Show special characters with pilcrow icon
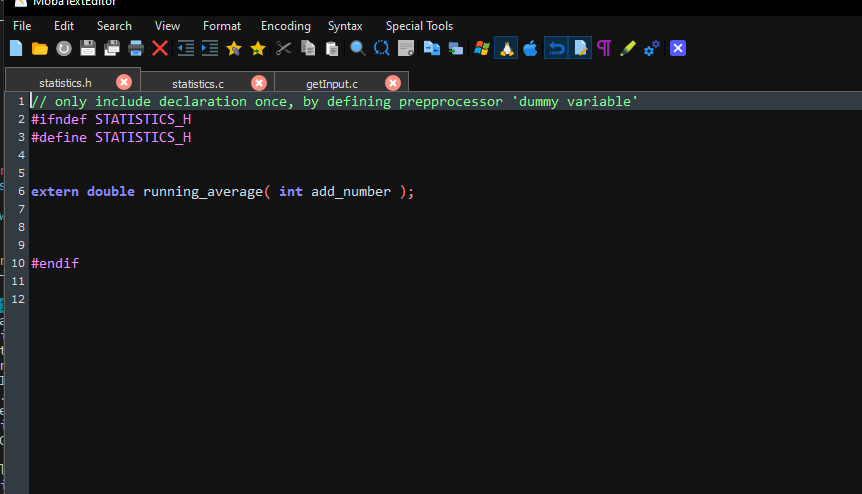862x494 pixels. [x=604, y=48]
